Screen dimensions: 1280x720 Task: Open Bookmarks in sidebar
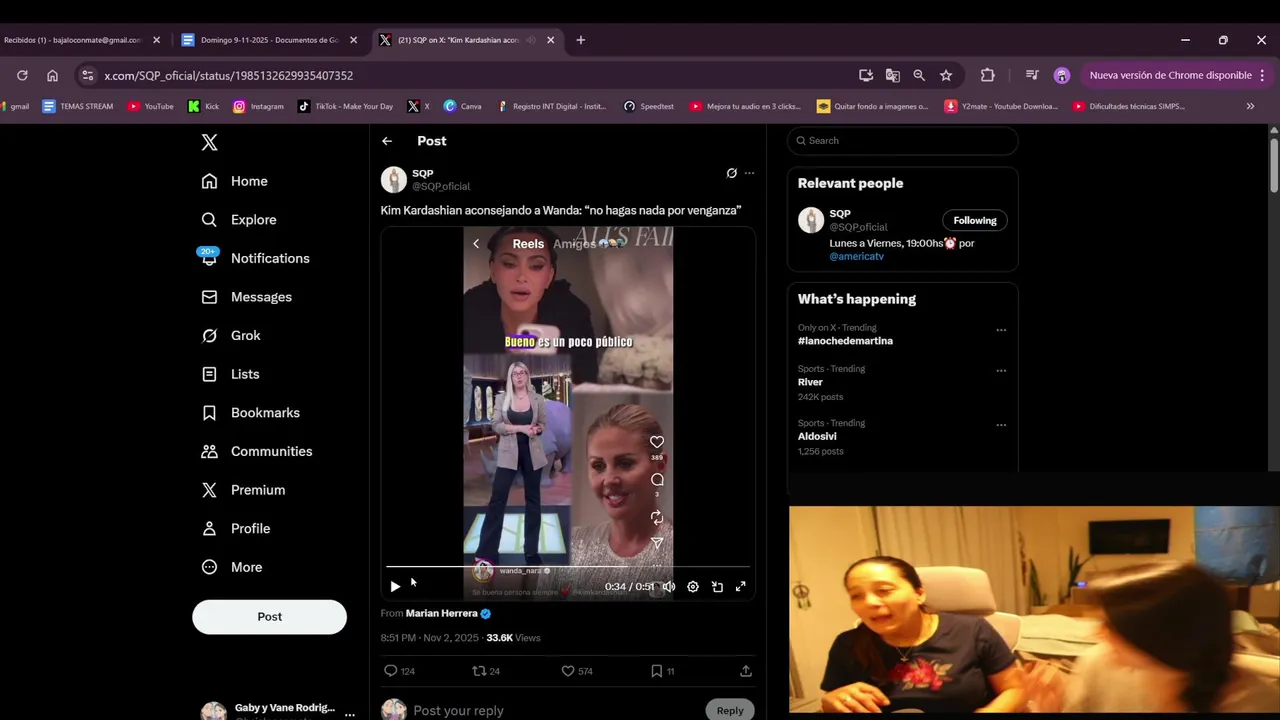[x=250, y=413]
